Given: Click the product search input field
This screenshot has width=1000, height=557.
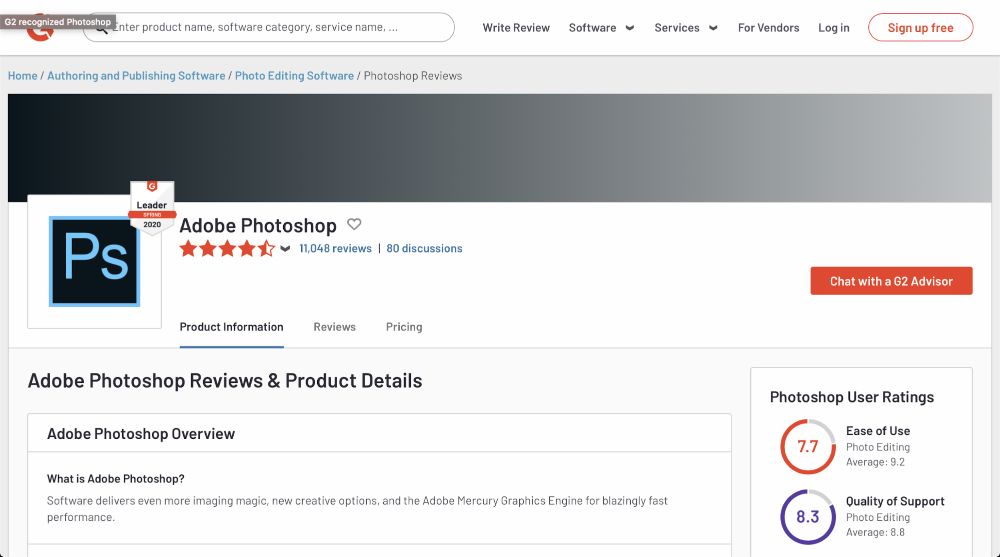Looking at the screenshot, I should 268,27.
